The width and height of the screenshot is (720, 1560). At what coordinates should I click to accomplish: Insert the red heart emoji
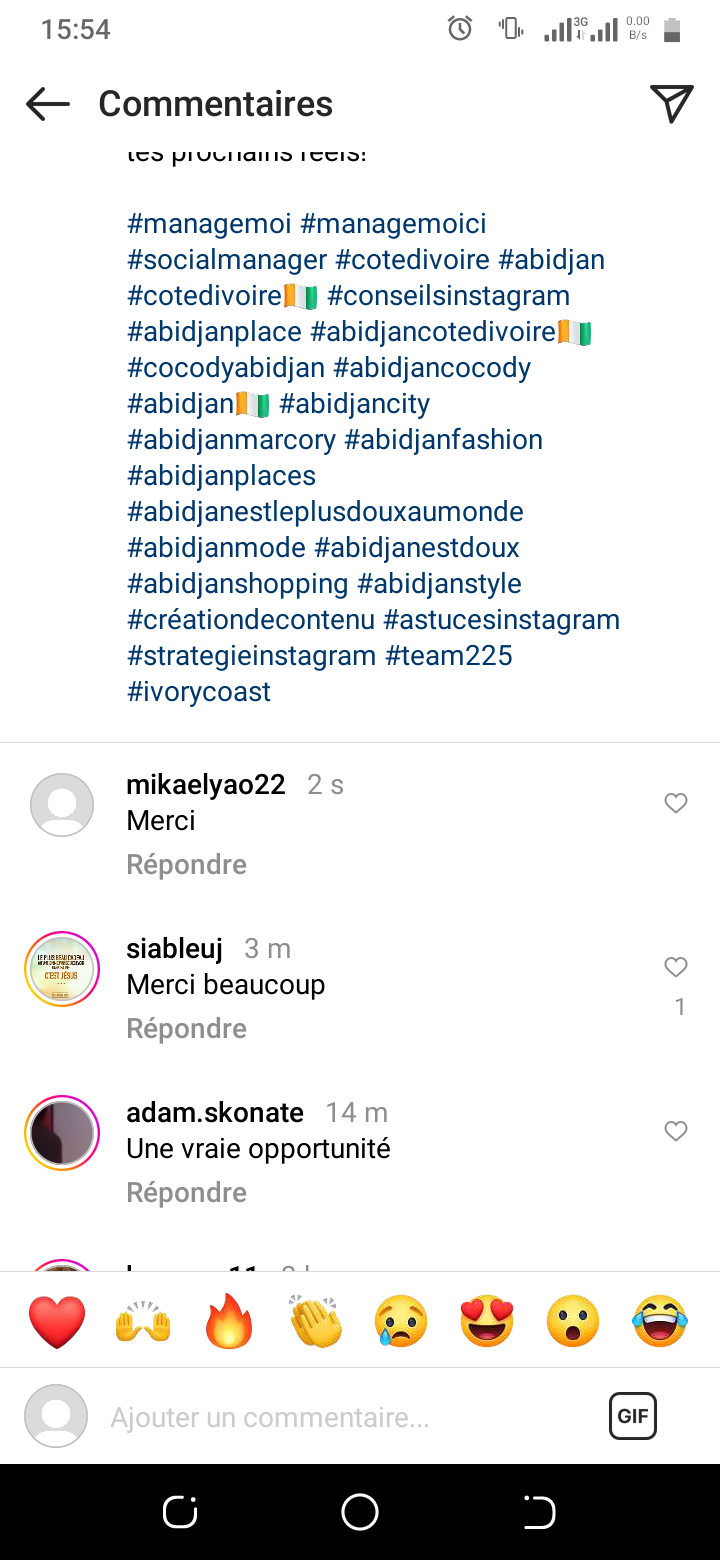pyautogui.click(x=58, y=1321)
